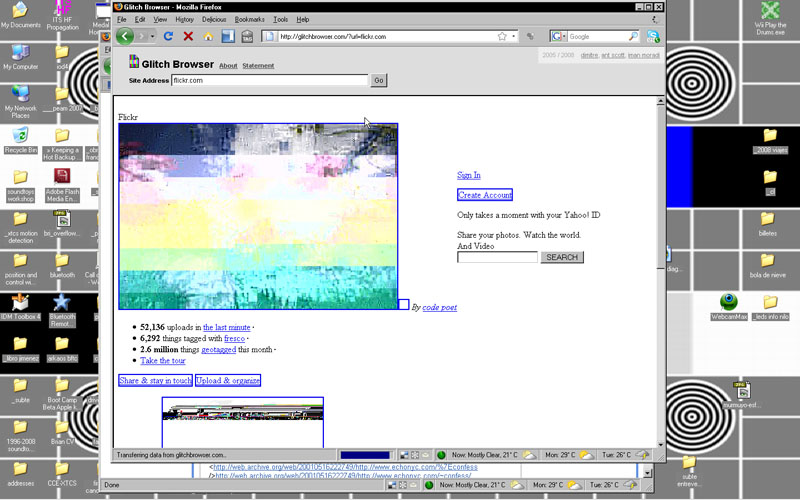Image resolution: width=800 pixels, height=500 pixels.
Task: Follow the Create Account link
Action: click(485, 194)
